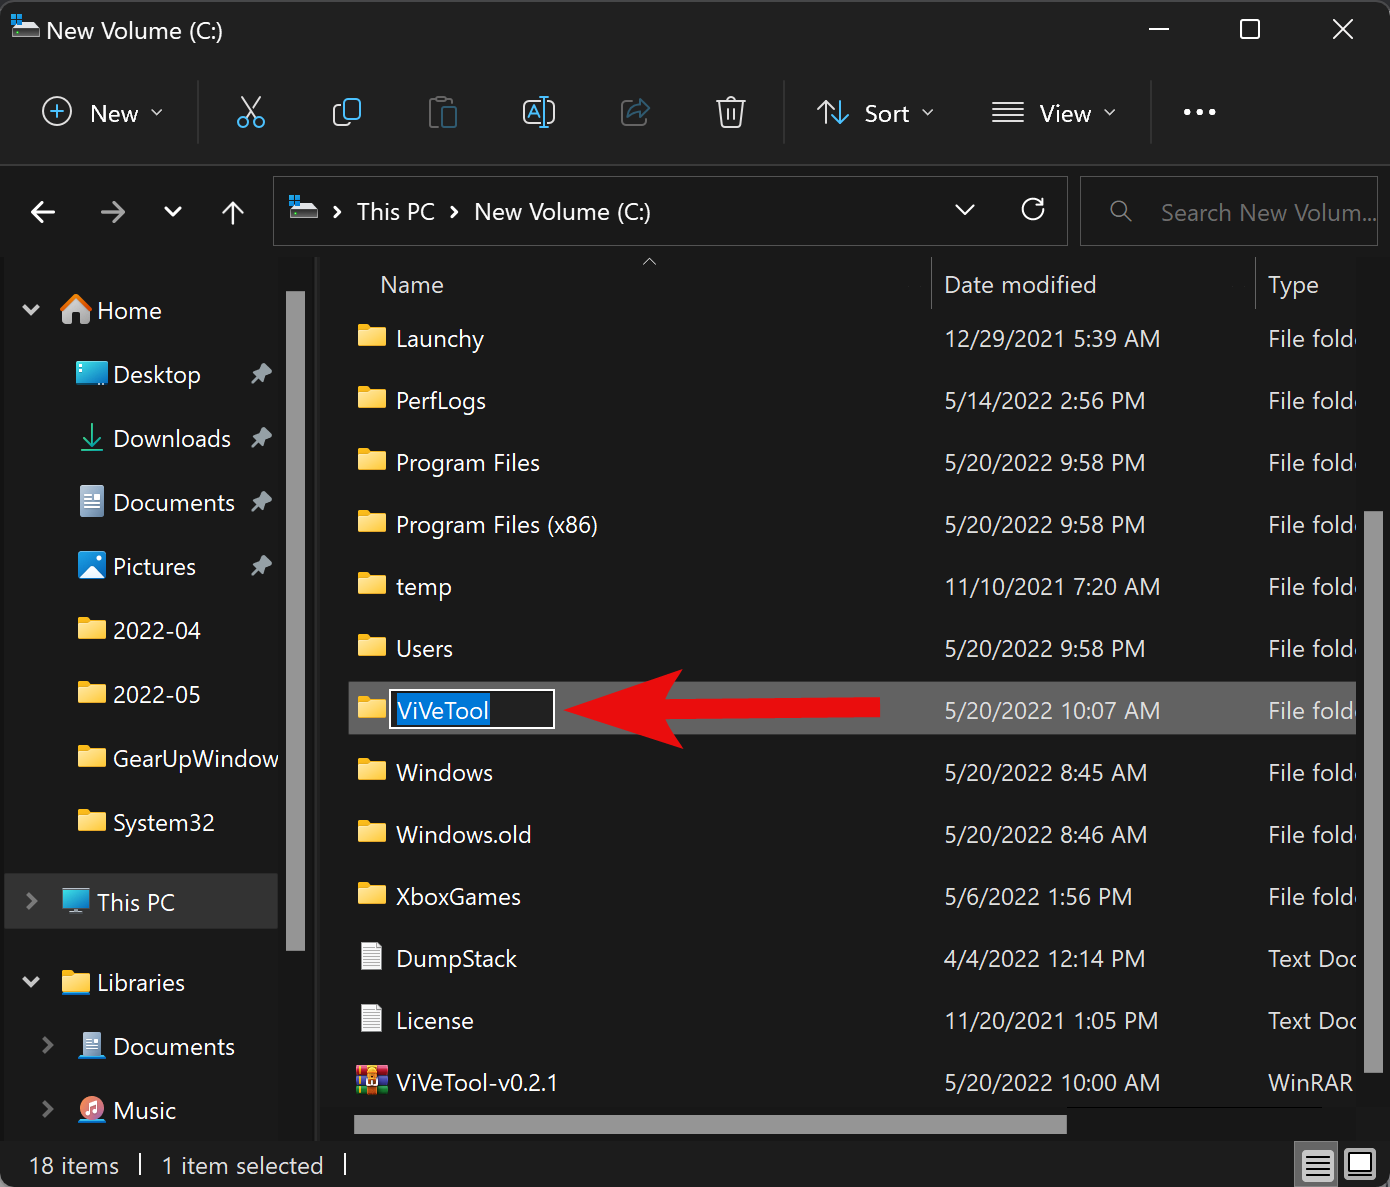Open the New dropdown menu
The image size is (1390, 1187).
point(102,112)
